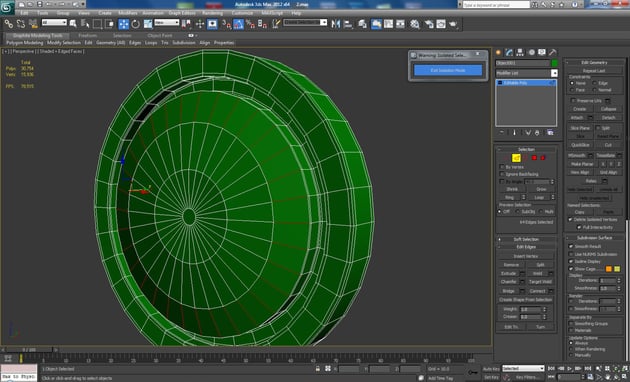Switch to the Object Paint ribbon tab
The width and height of the screenshot is (630, 382).
tap(160, 35)
